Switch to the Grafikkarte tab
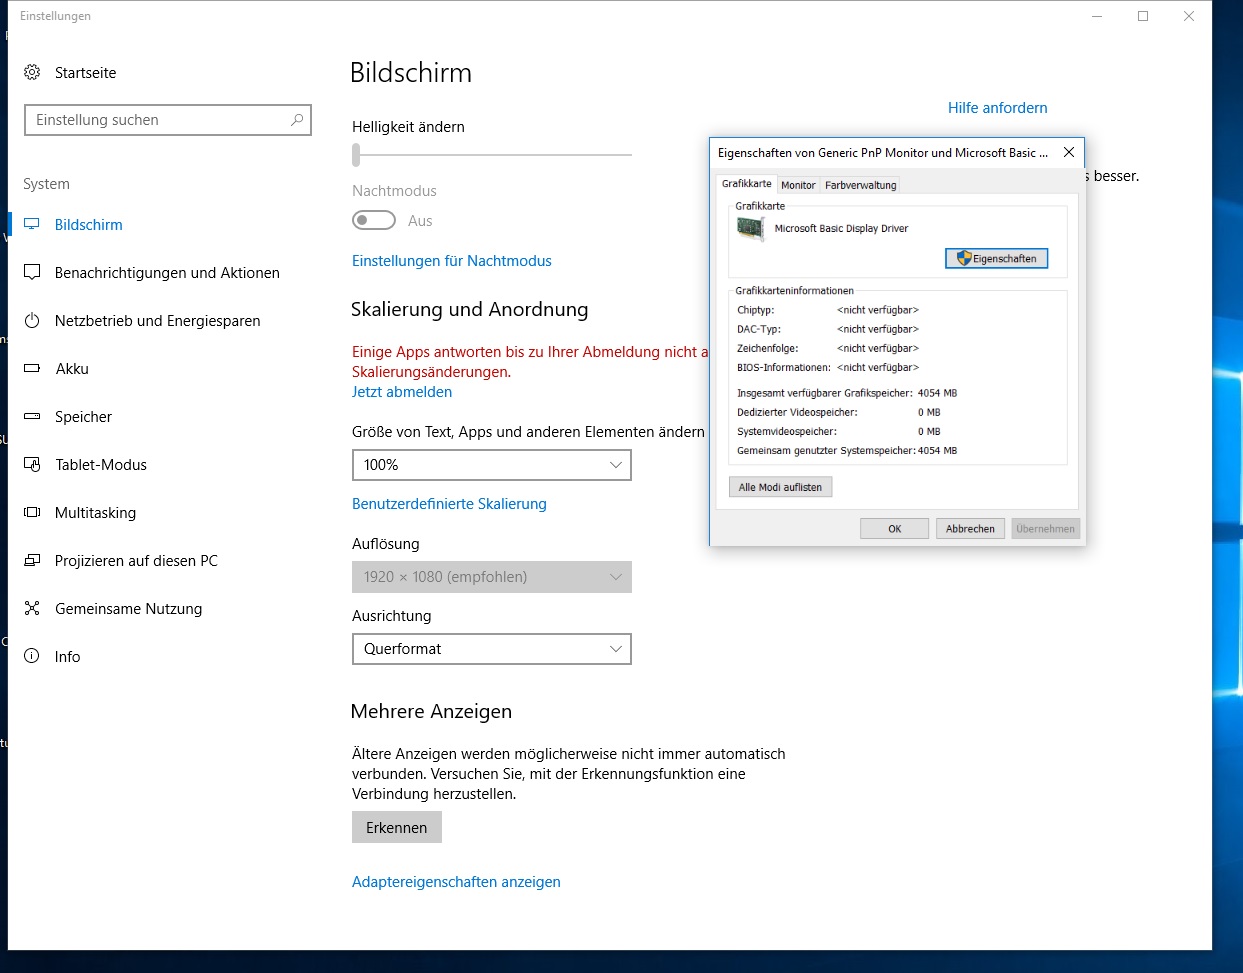The height and width of the screenshot is (973, 1243). pyautogui.click(x=747, y=184)
